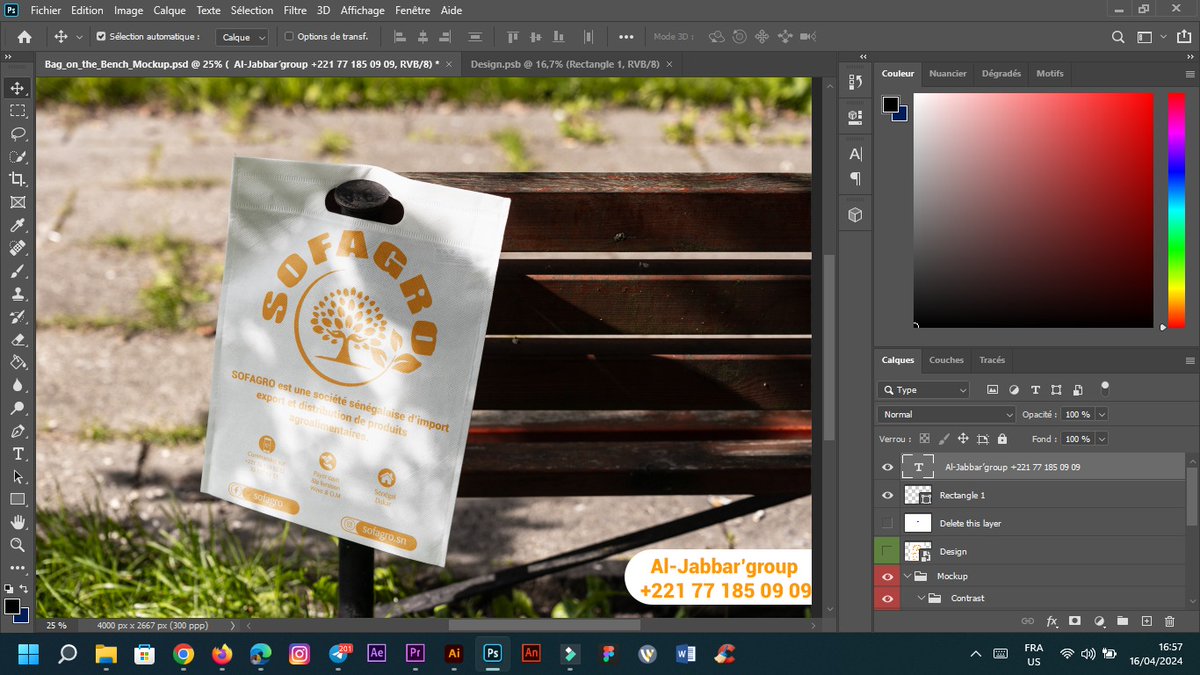Select the Eraser tool

pos(18,340)
